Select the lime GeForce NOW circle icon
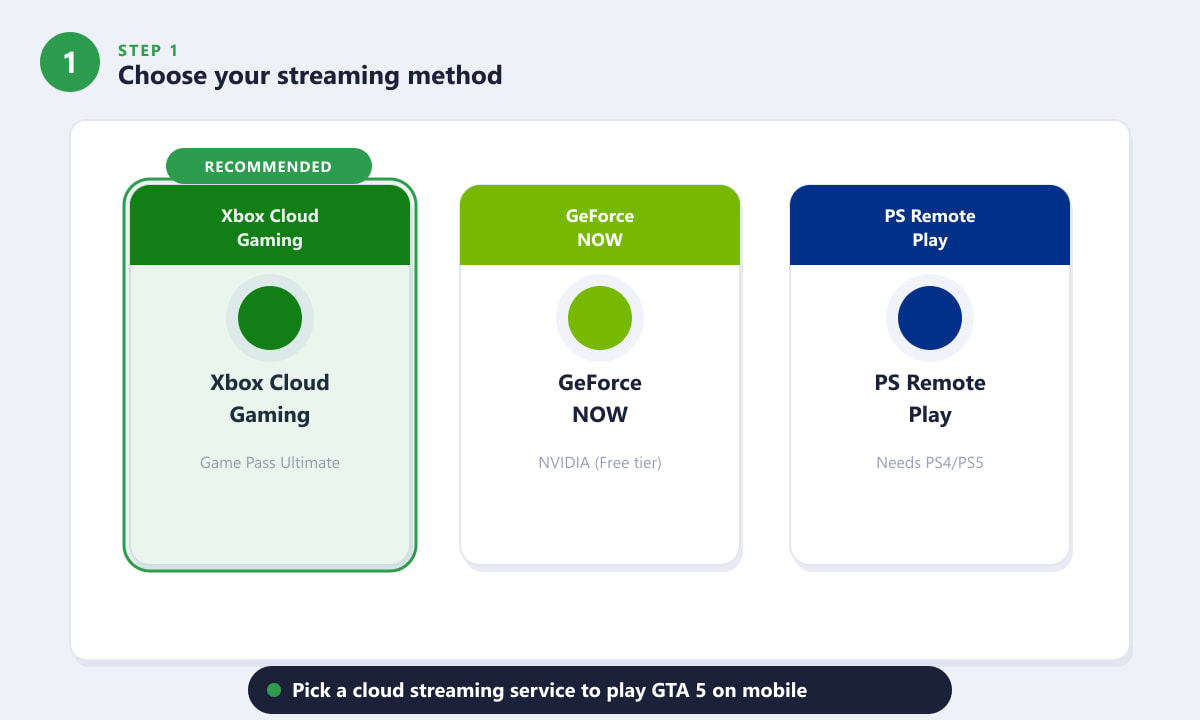This screenshot has height=720, width=1200. click(600, 318)
